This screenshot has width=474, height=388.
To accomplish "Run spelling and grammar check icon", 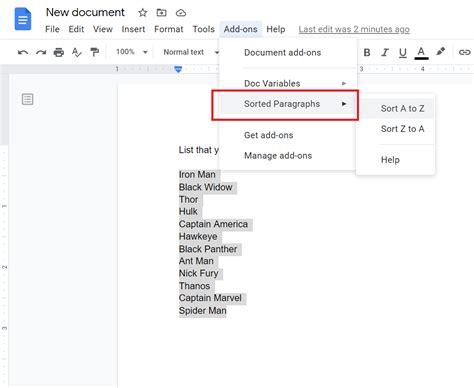I will [77, 52].
